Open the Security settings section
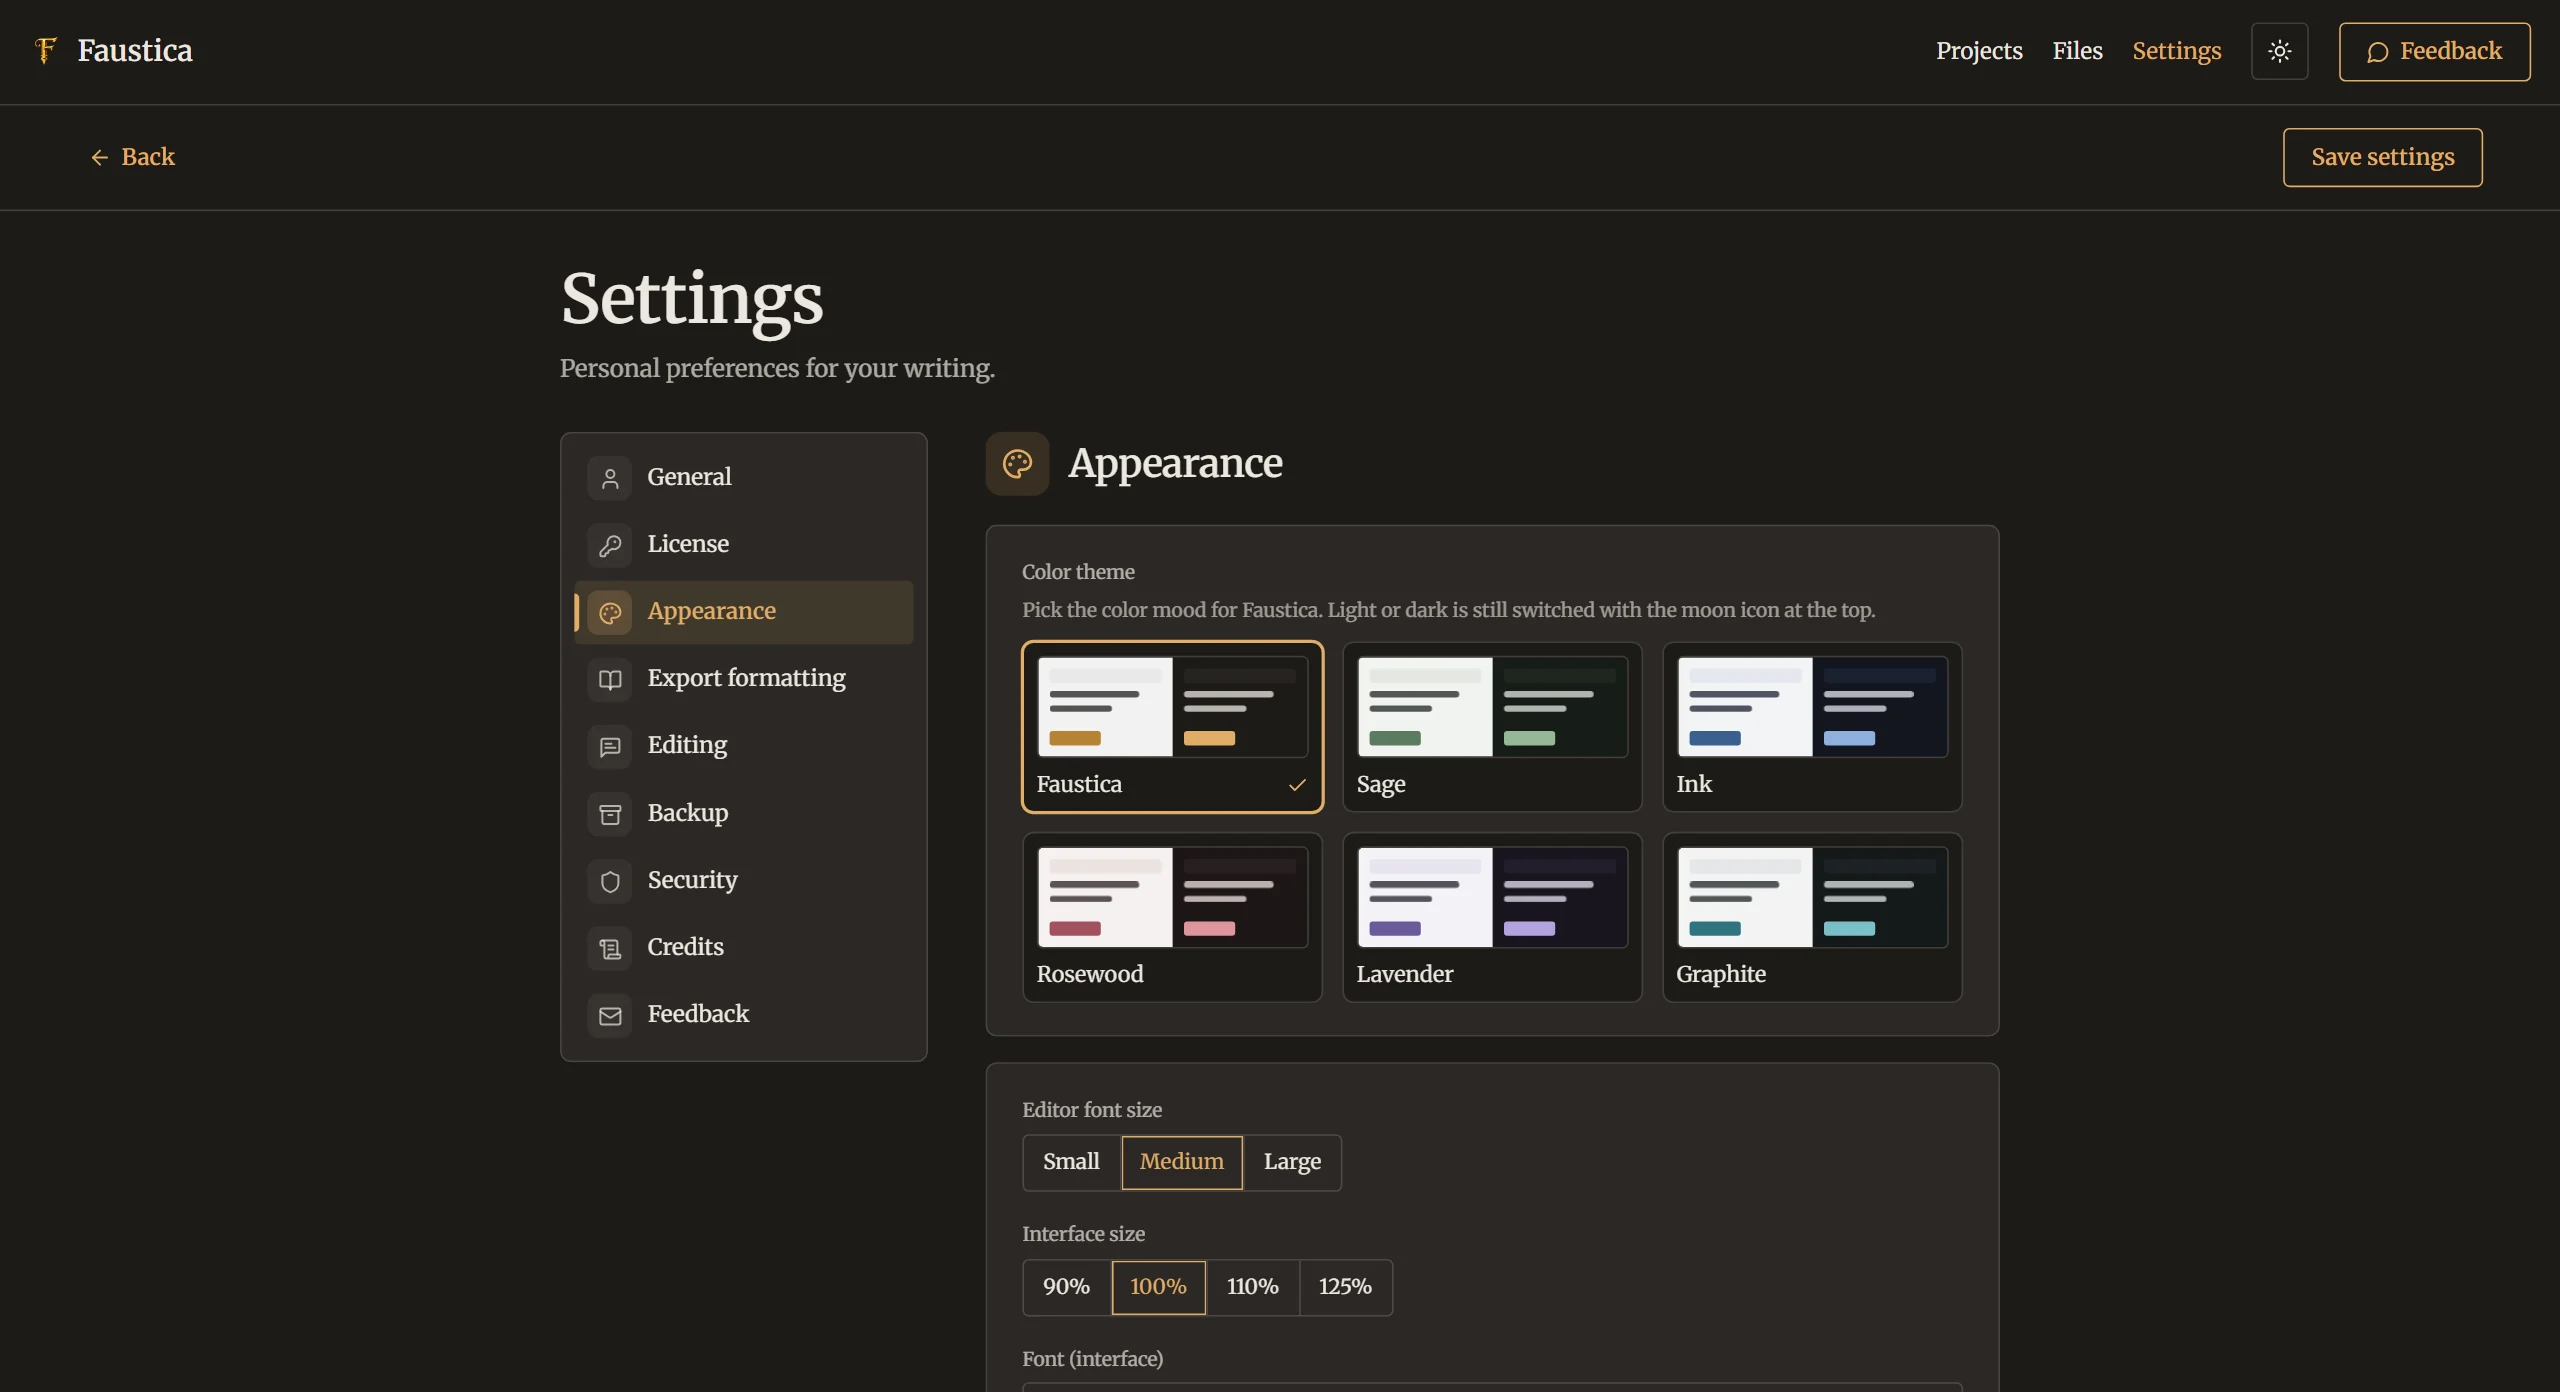2560x1392 pixels. pos(743,881)
